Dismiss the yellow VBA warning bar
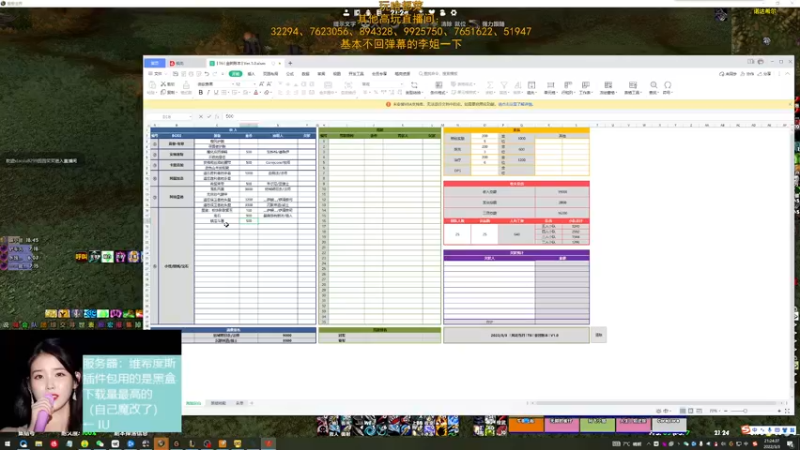 [x=790, y=104]
